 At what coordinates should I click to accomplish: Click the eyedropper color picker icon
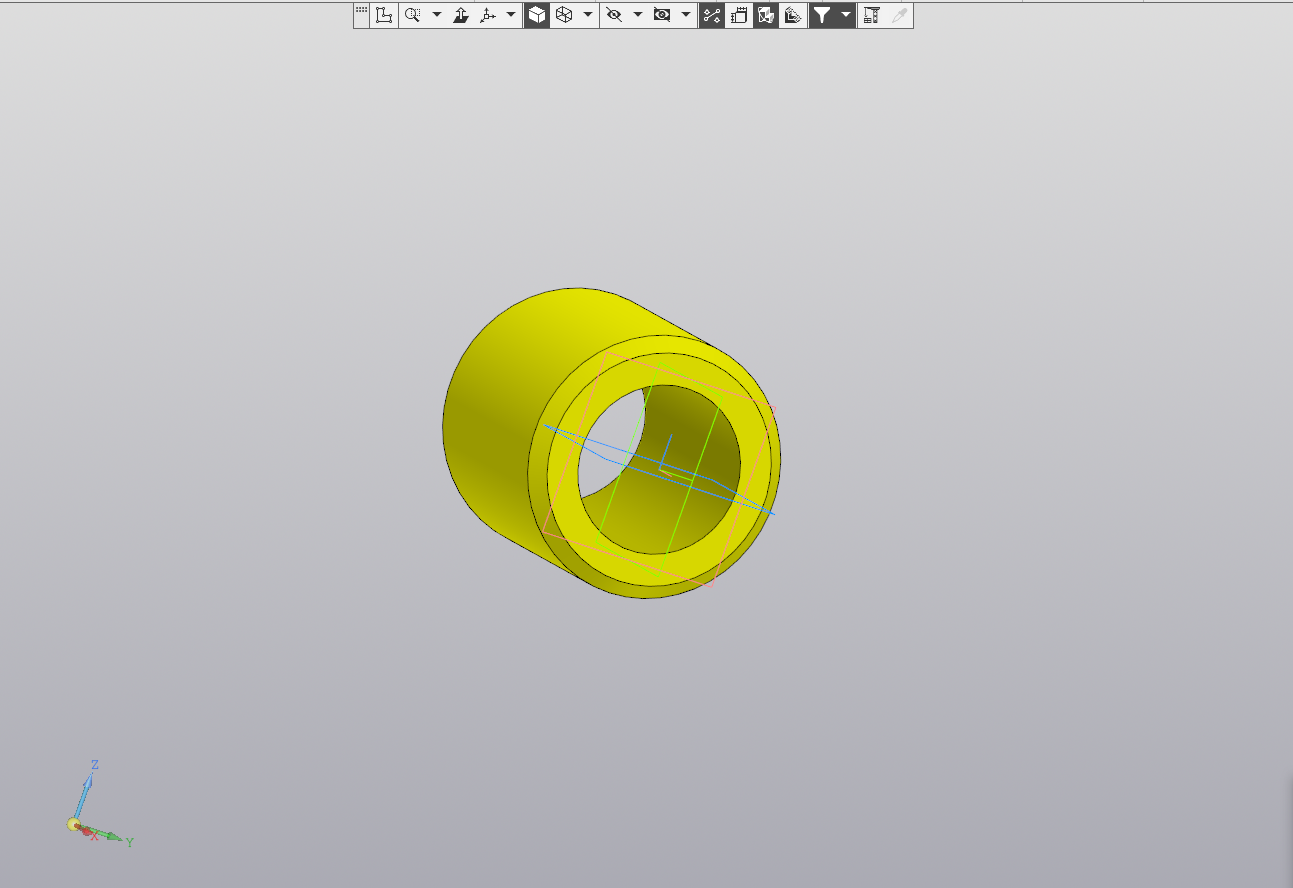point(899,15)
